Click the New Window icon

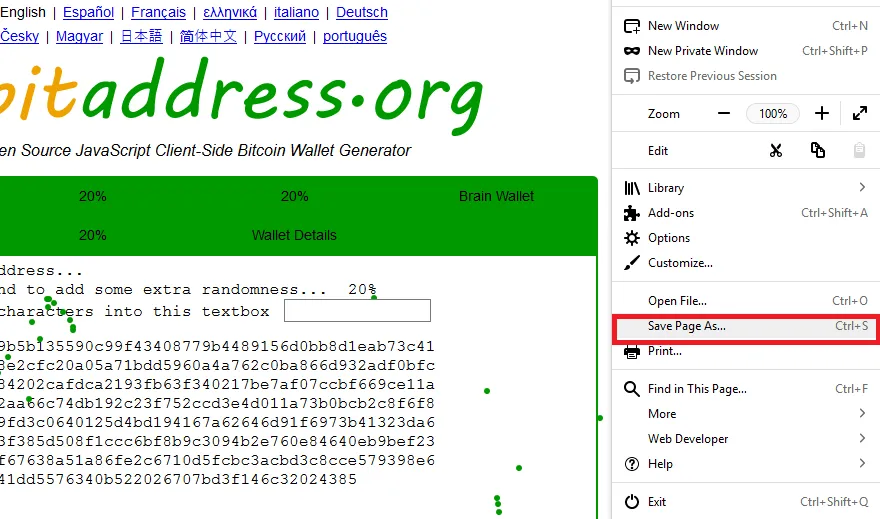[632, 26]
